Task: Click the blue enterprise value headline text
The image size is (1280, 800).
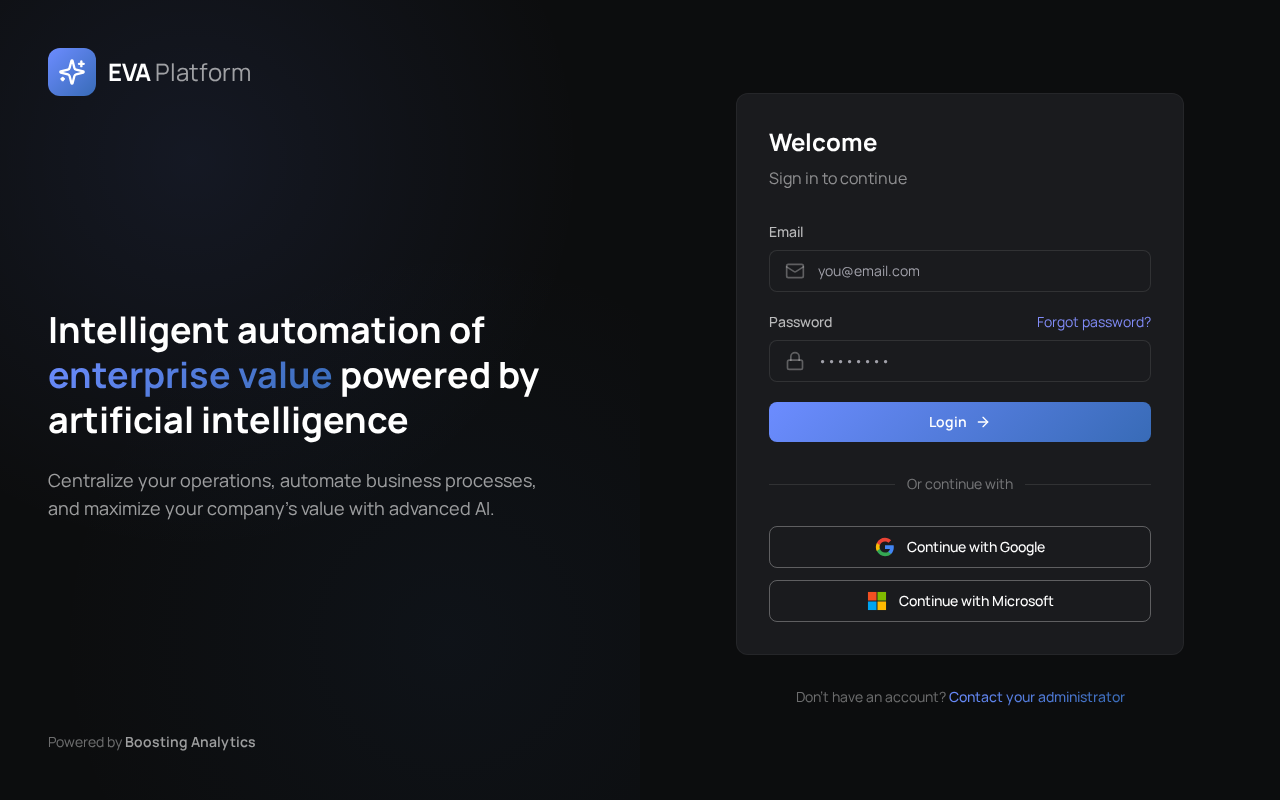Action: coord(190,376)
